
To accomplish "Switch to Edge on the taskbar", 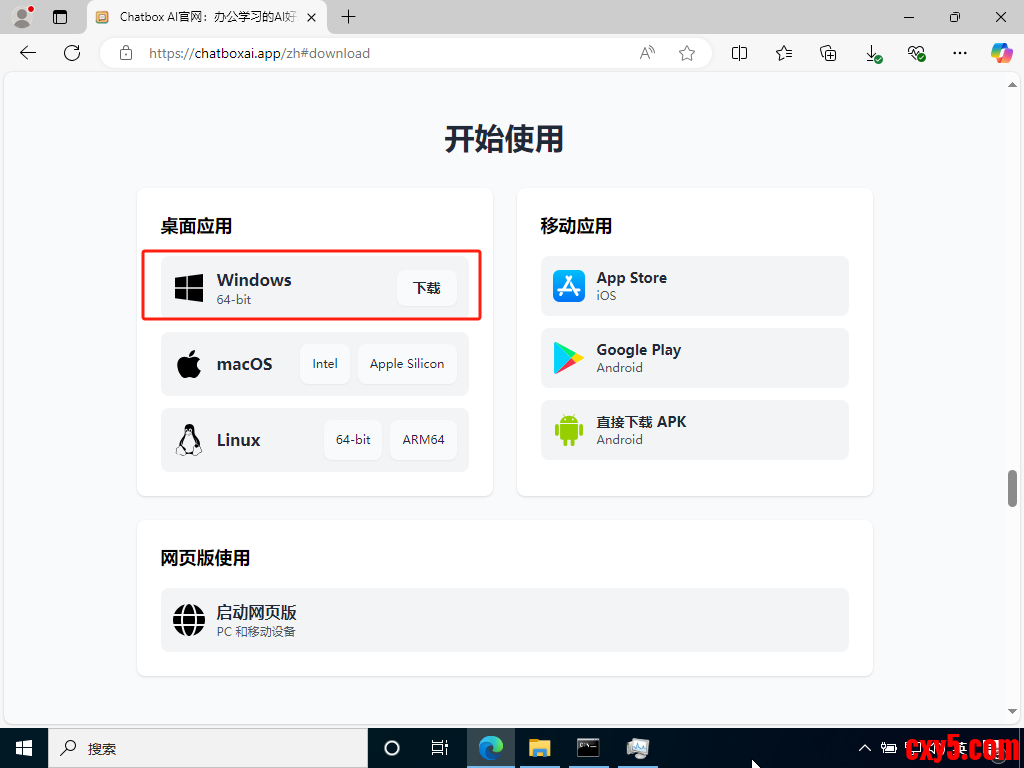I will click(x=490, y=748).
